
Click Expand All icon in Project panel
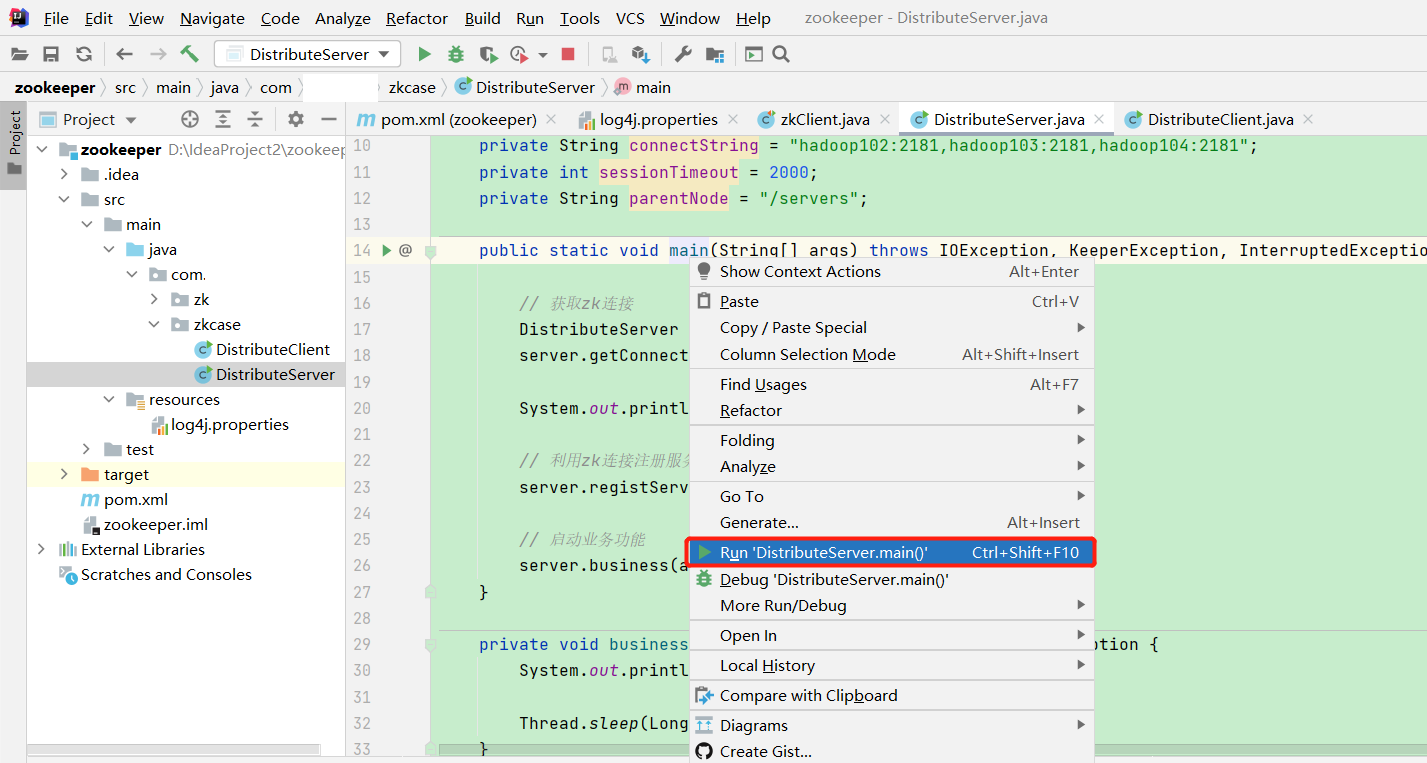(223, 119)
